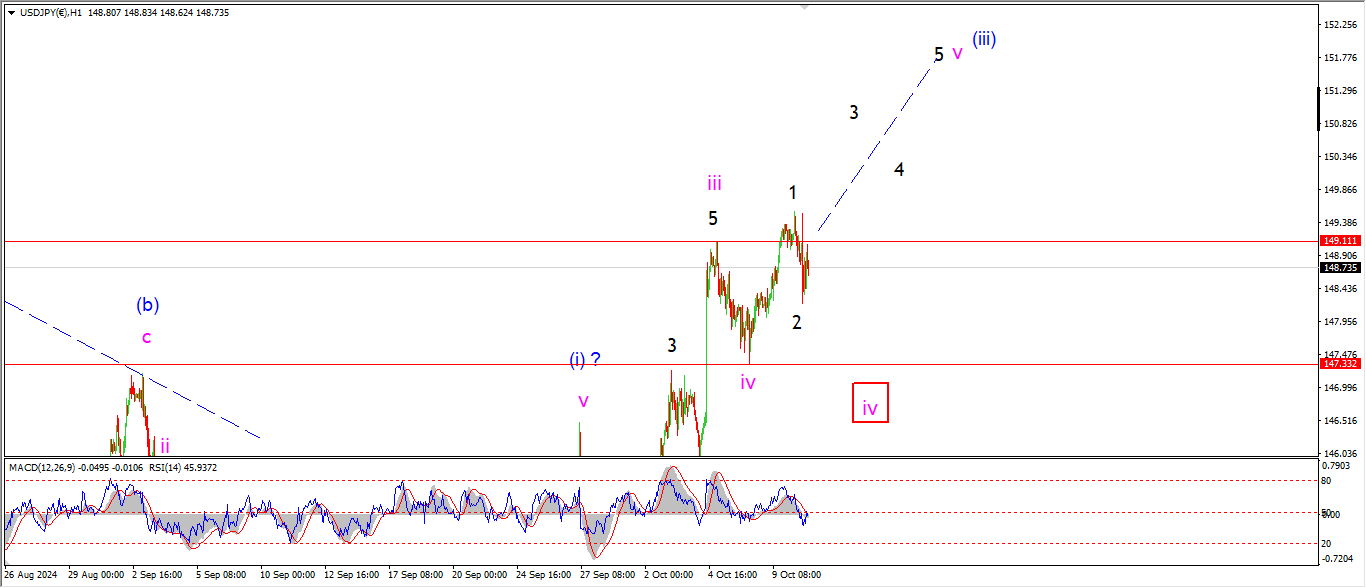Select the magenta 'iii' label above wave 5
Screen dimensions: 1366x588
pos(714,183)
